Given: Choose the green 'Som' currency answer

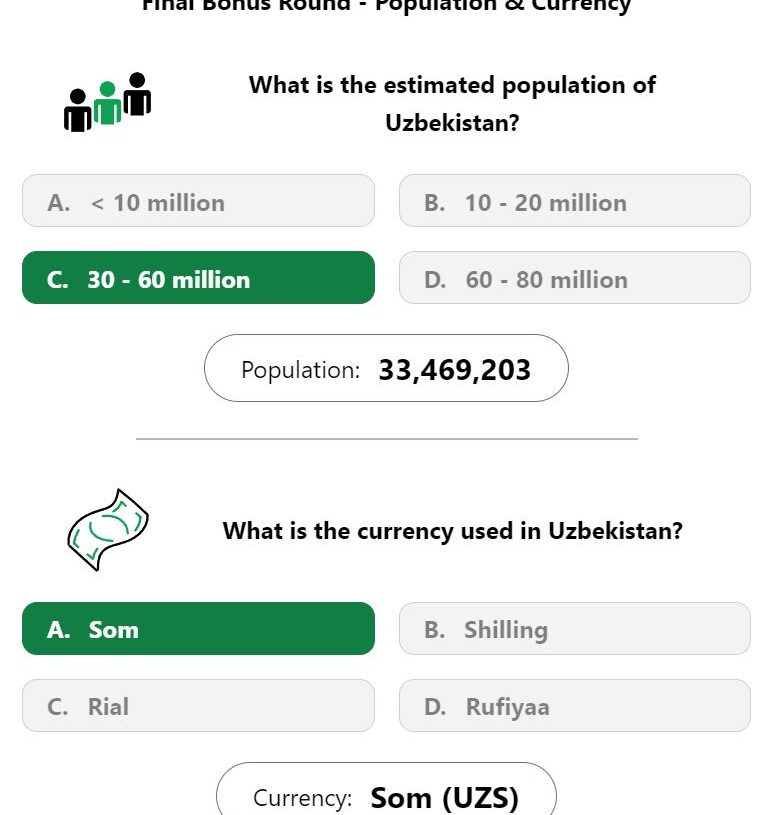Looking at the screenshot, I should 198,629.
